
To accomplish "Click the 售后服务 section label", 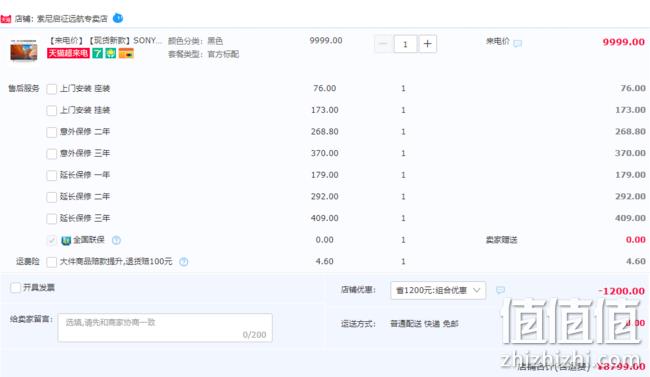I will pyautogui.click(x=24, y=88).
